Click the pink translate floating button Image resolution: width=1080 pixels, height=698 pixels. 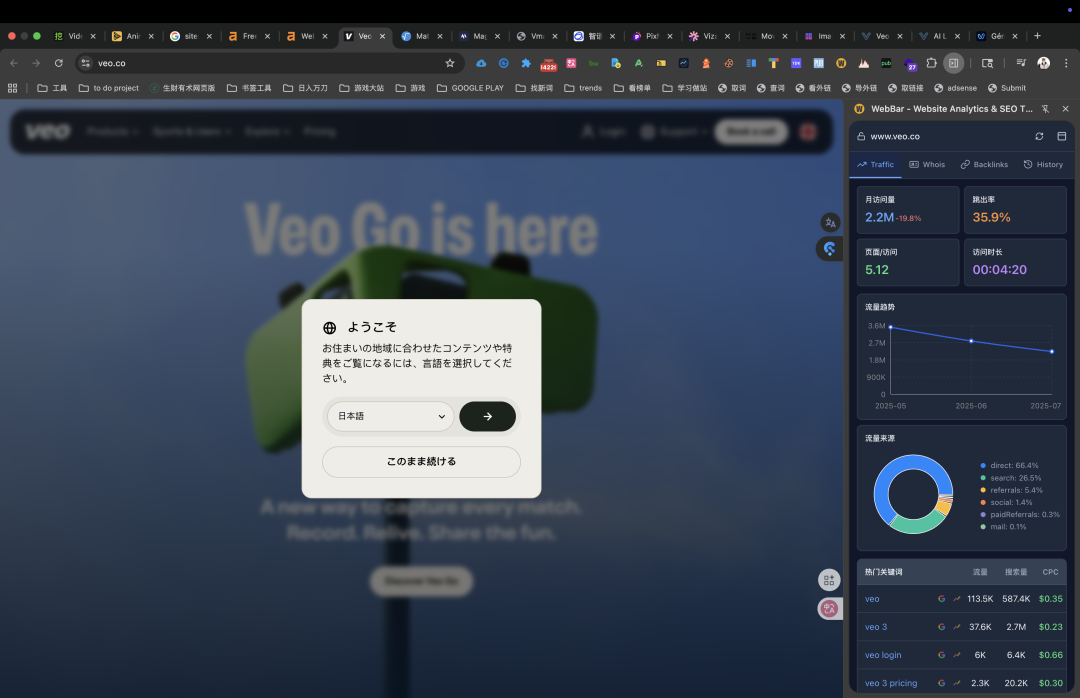pyautogui.click(x=829, y=608)
